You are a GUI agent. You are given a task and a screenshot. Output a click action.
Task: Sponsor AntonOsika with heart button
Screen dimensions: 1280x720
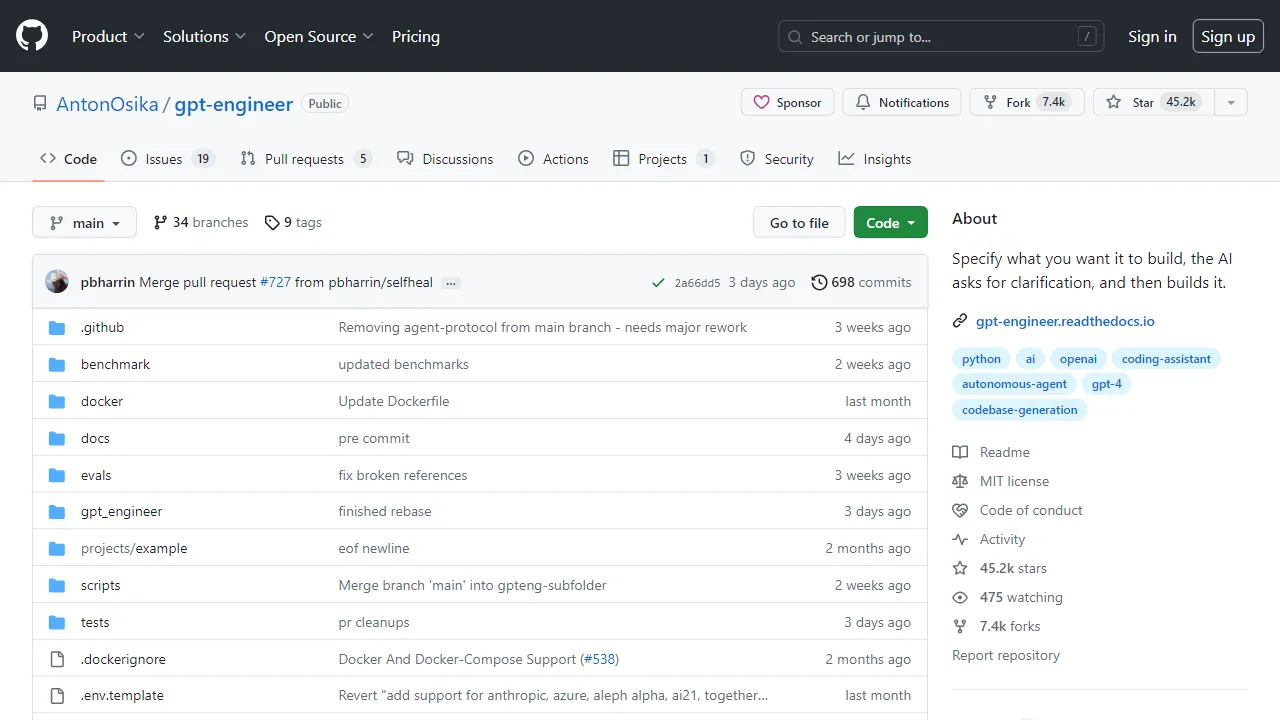(x=787, y=102)
